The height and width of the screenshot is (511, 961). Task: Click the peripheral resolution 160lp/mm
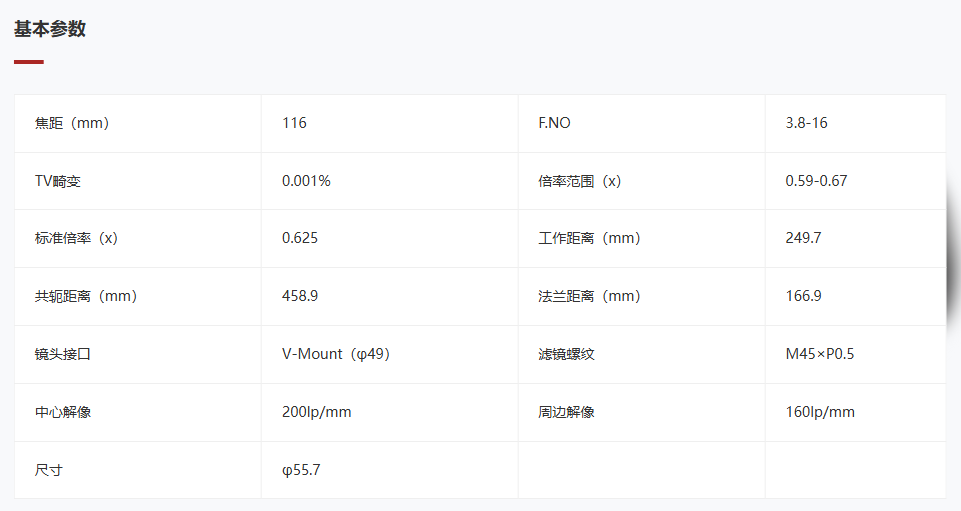(x=820, y=412)
